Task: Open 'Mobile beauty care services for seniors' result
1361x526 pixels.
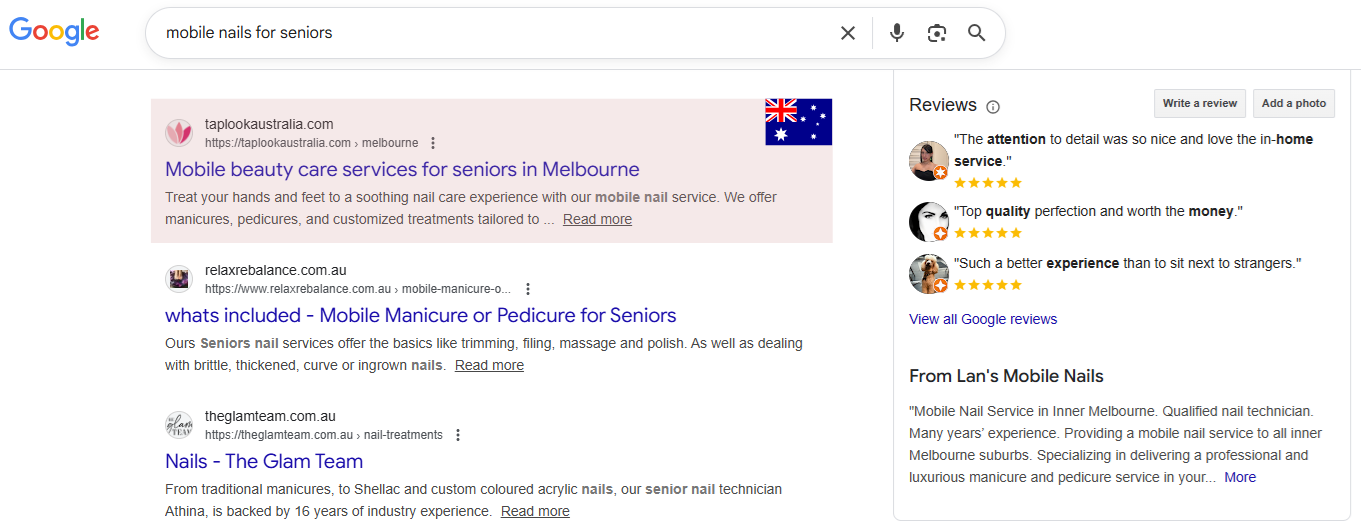Action: tap(402, 169)
